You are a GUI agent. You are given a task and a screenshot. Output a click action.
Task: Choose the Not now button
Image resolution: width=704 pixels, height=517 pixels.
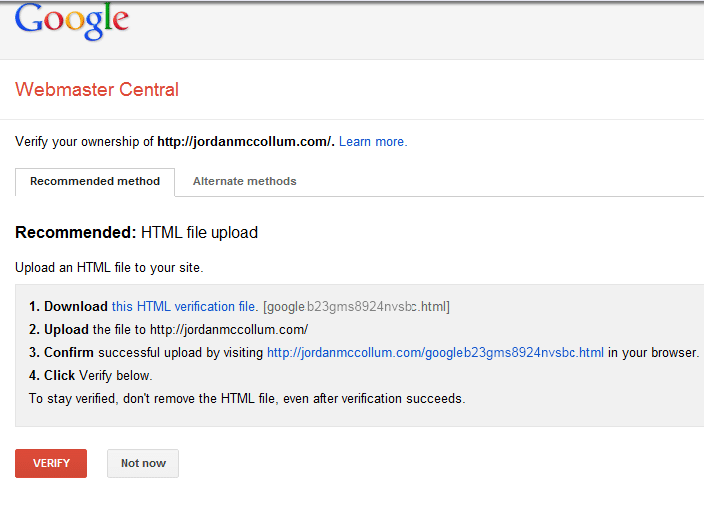143,463
